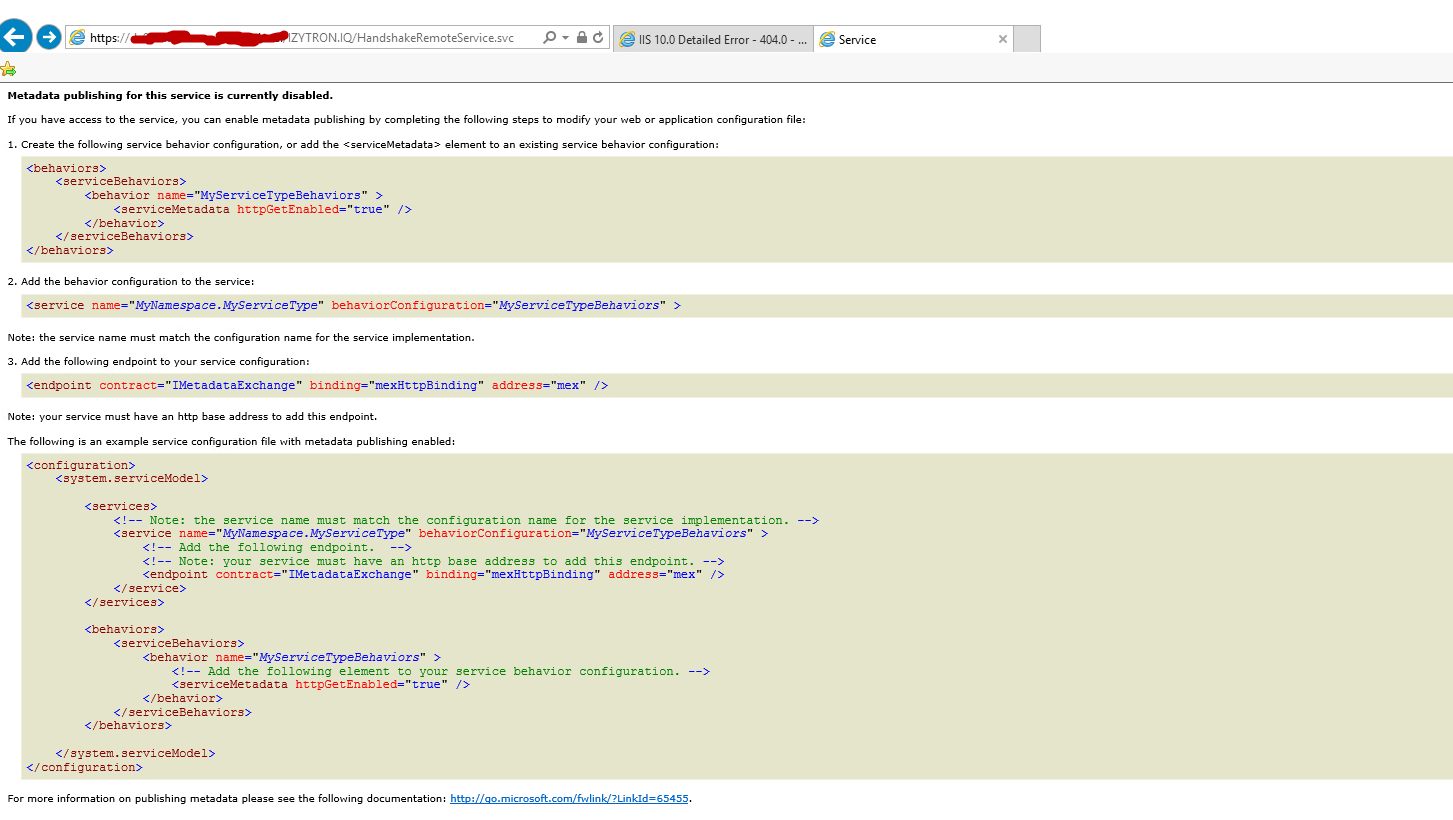Viewport: 1453px width, 820px height.
Task: Go forward with the Forward arrow button
Action: click(x=48, y=38)
